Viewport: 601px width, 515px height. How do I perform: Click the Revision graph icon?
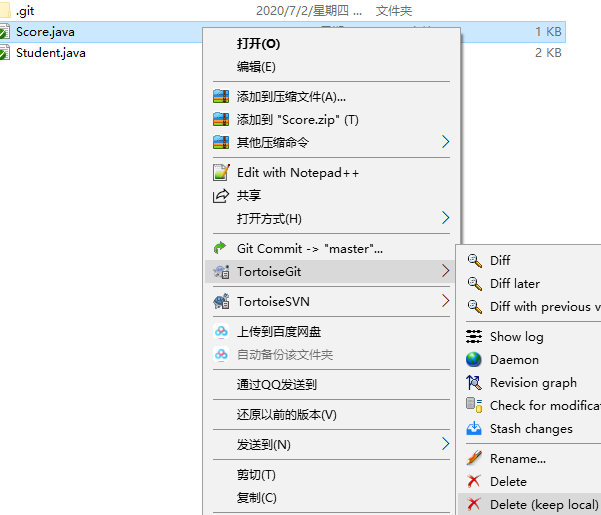click(474, 382)
